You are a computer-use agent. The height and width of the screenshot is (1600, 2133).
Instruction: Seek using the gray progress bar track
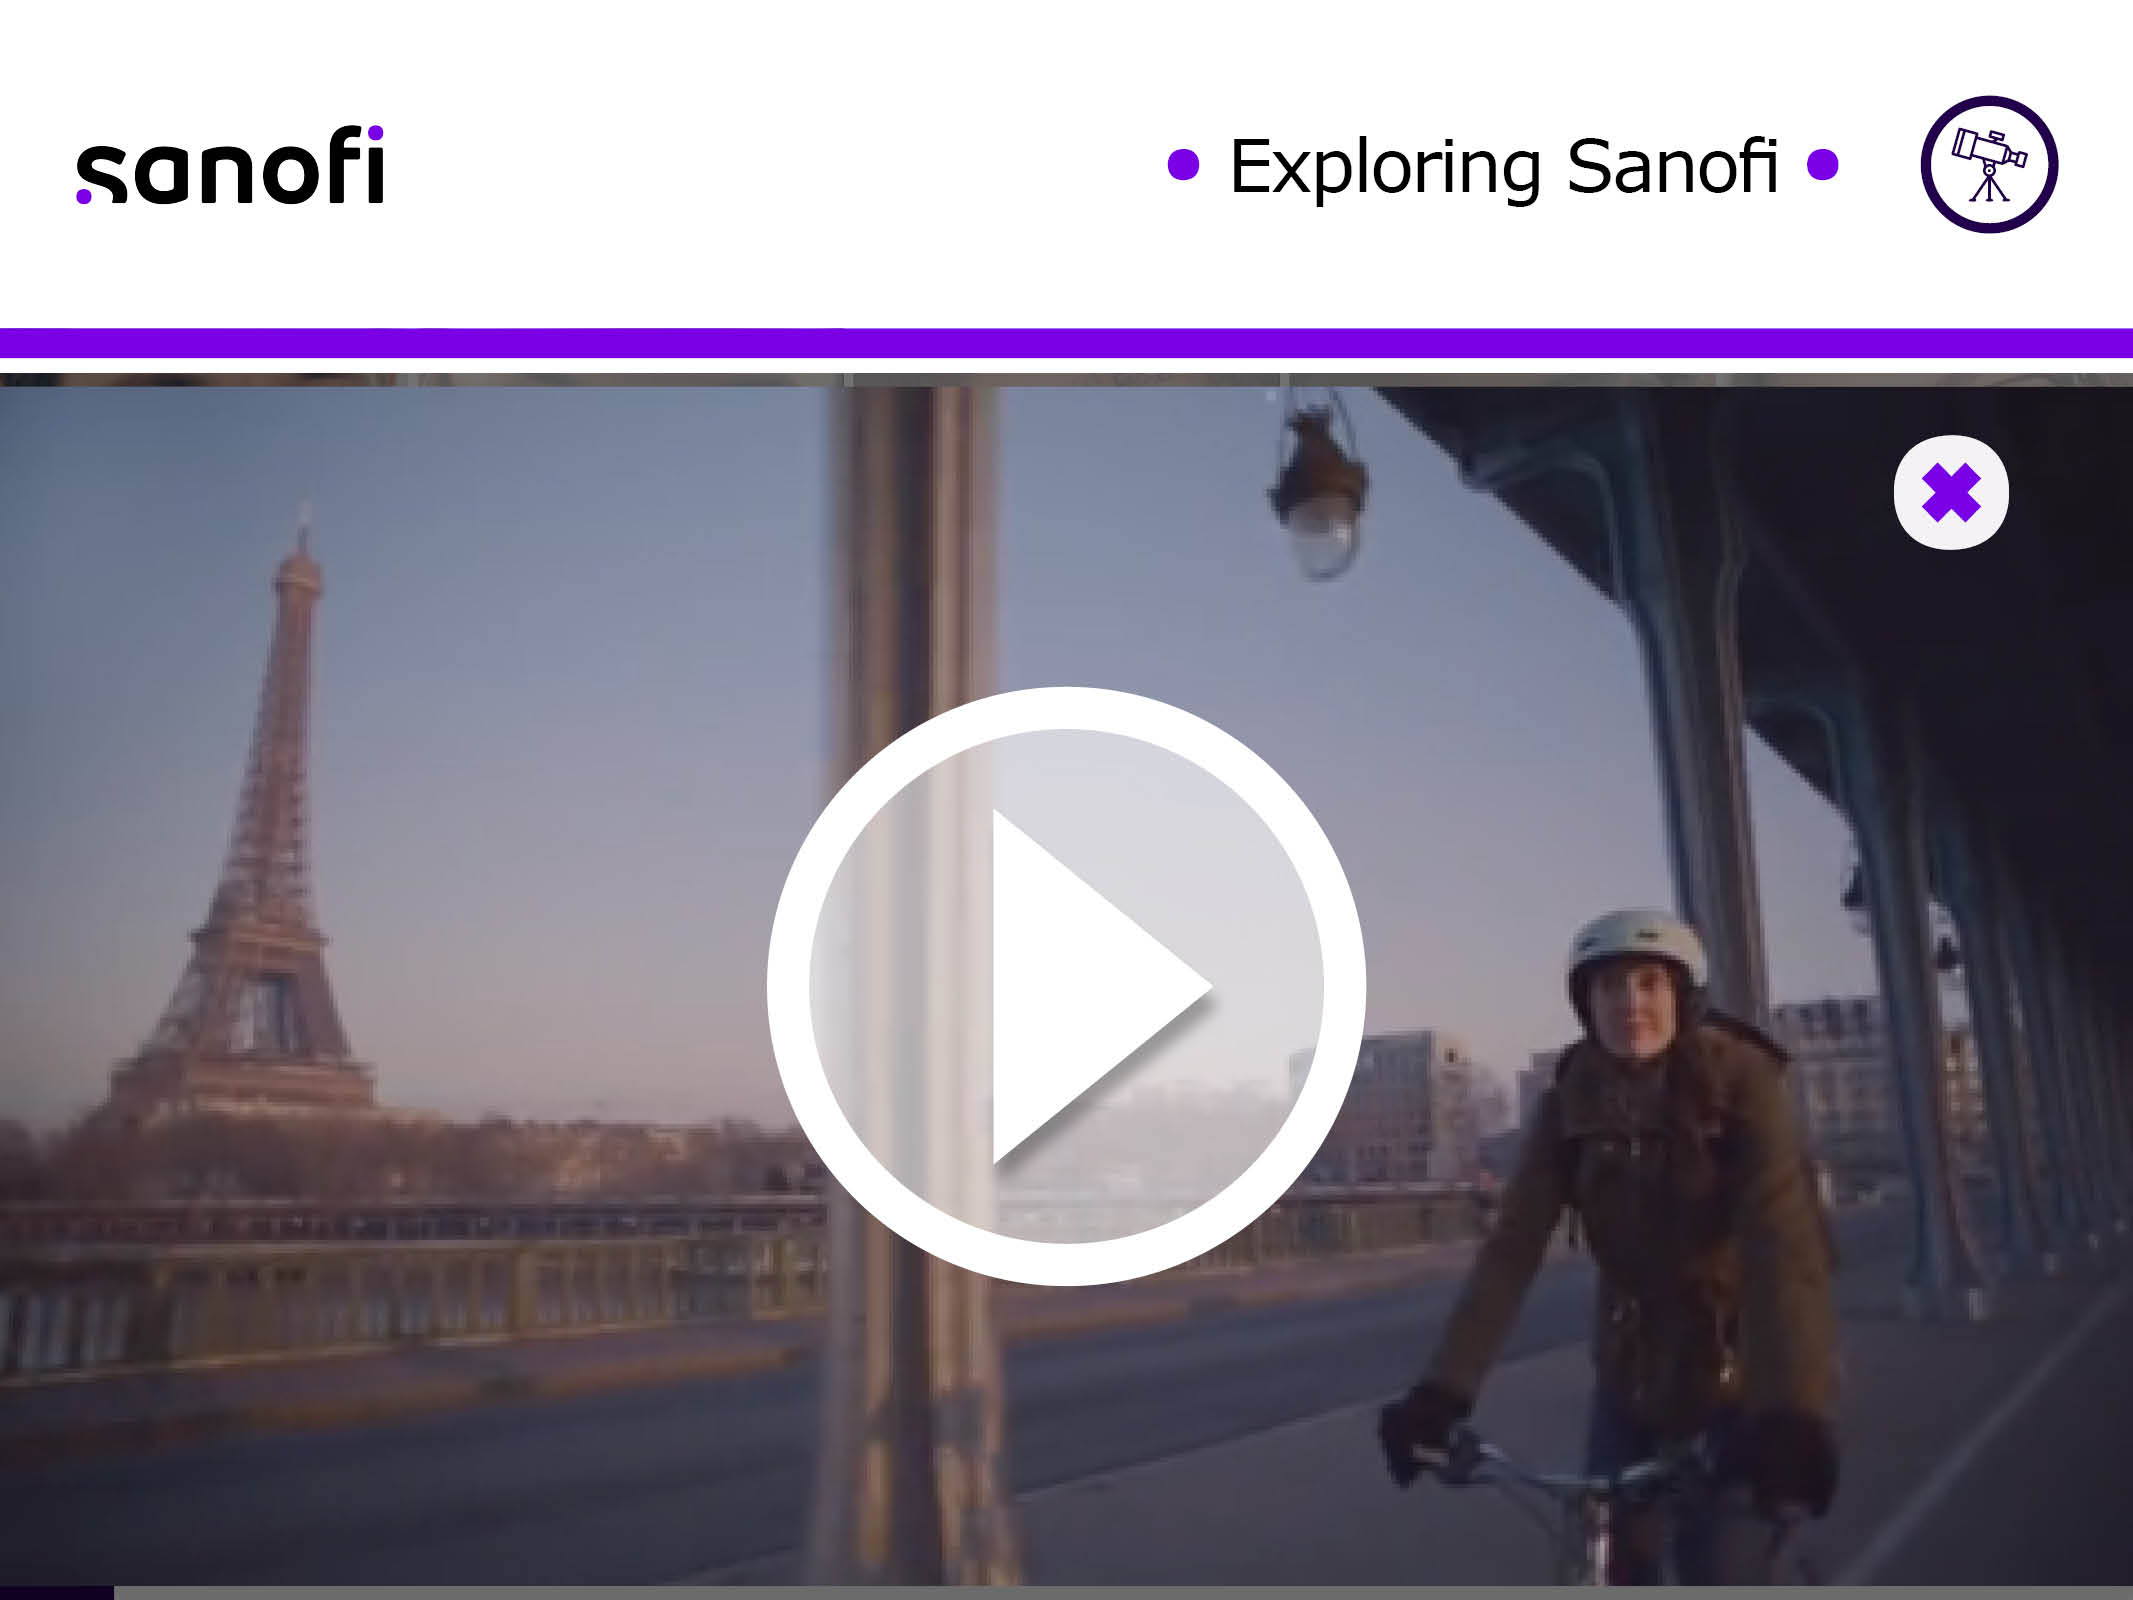tap(1123, 1593)
